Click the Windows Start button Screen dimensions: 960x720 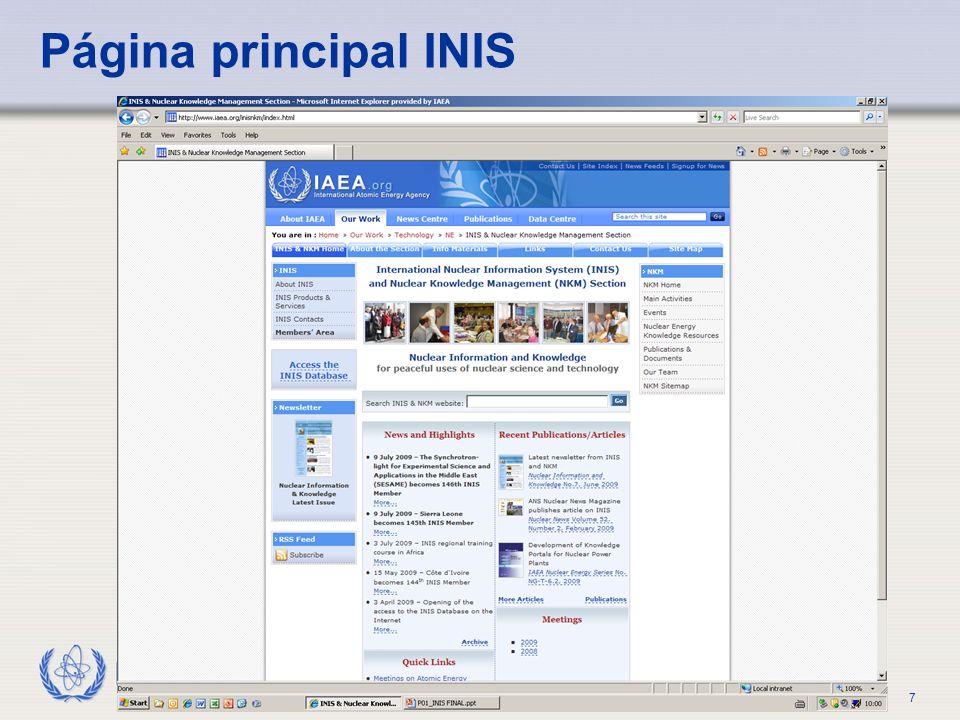click(x=133, y=703)
